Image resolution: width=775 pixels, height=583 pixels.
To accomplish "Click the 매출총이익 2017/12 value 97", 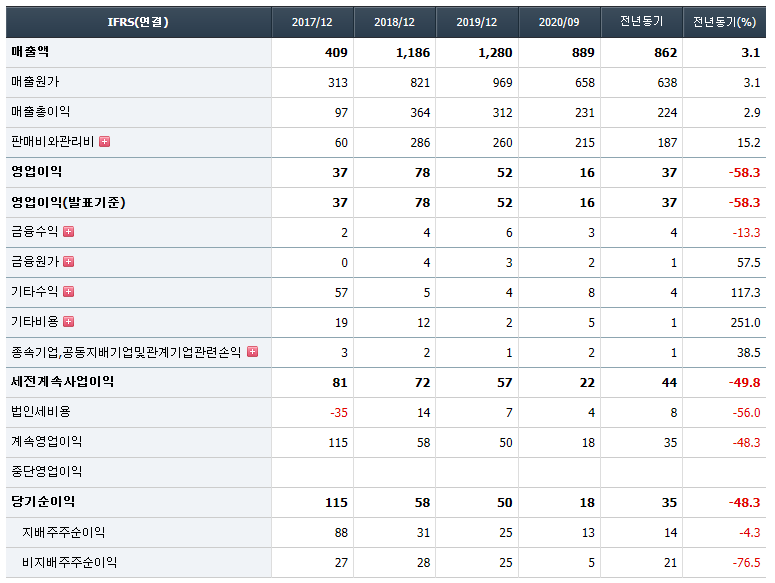I will (341, 113).
